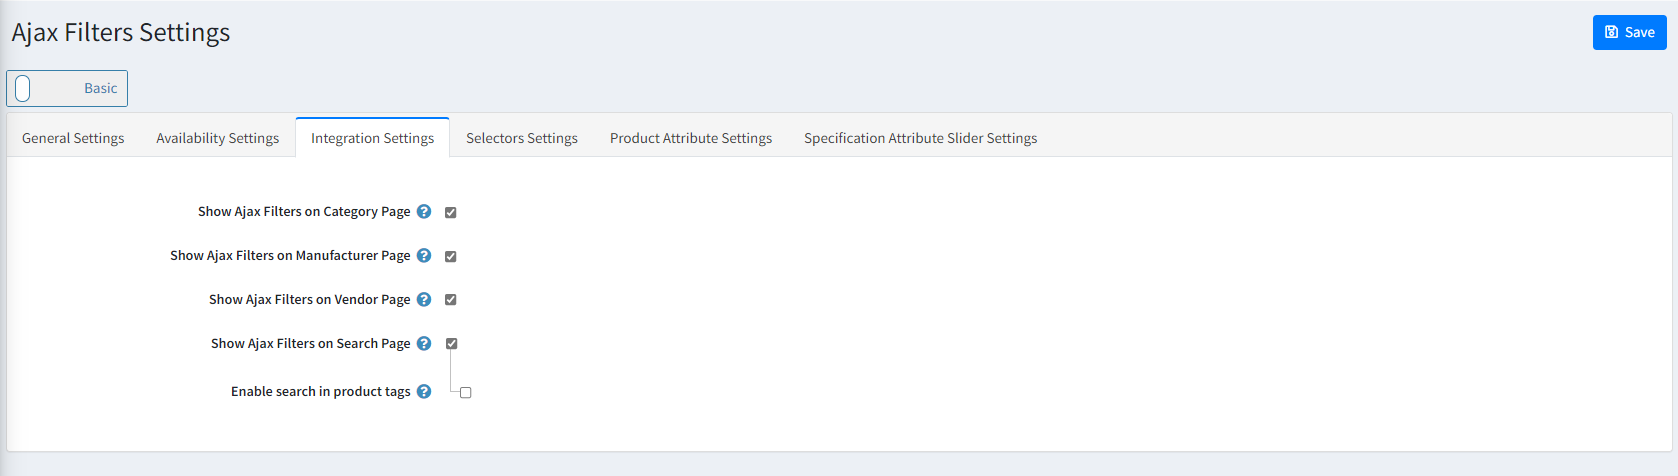Screen dimensions: 1678x476
Task: Uncheck Show Ajax Filters on Manufacturer Page
Action: tap(451, 257)
